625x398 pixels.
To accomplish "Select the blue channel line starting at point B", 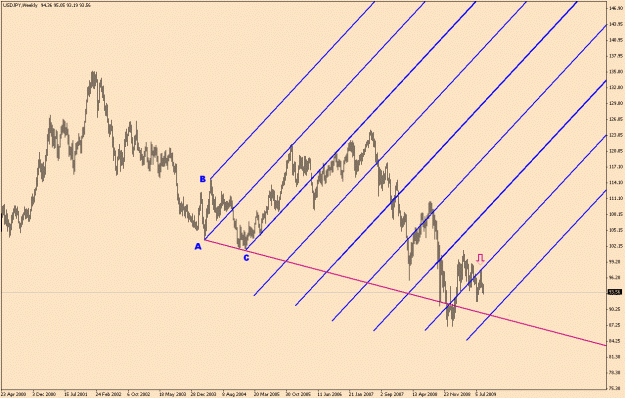I will 293,90.
